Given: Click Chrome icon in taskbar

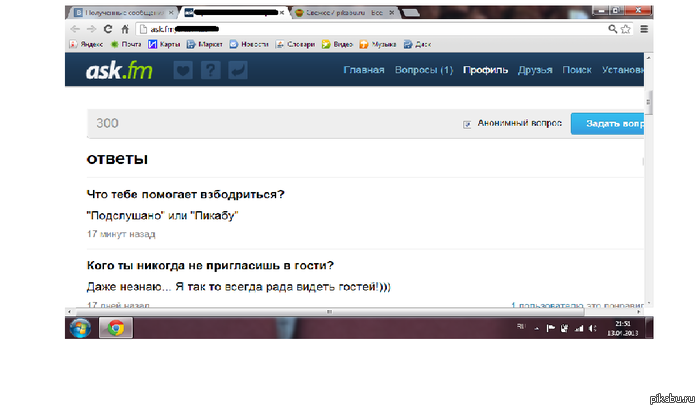Looking at the screenshot, I should pyautogui.click(x=116, y=328).
